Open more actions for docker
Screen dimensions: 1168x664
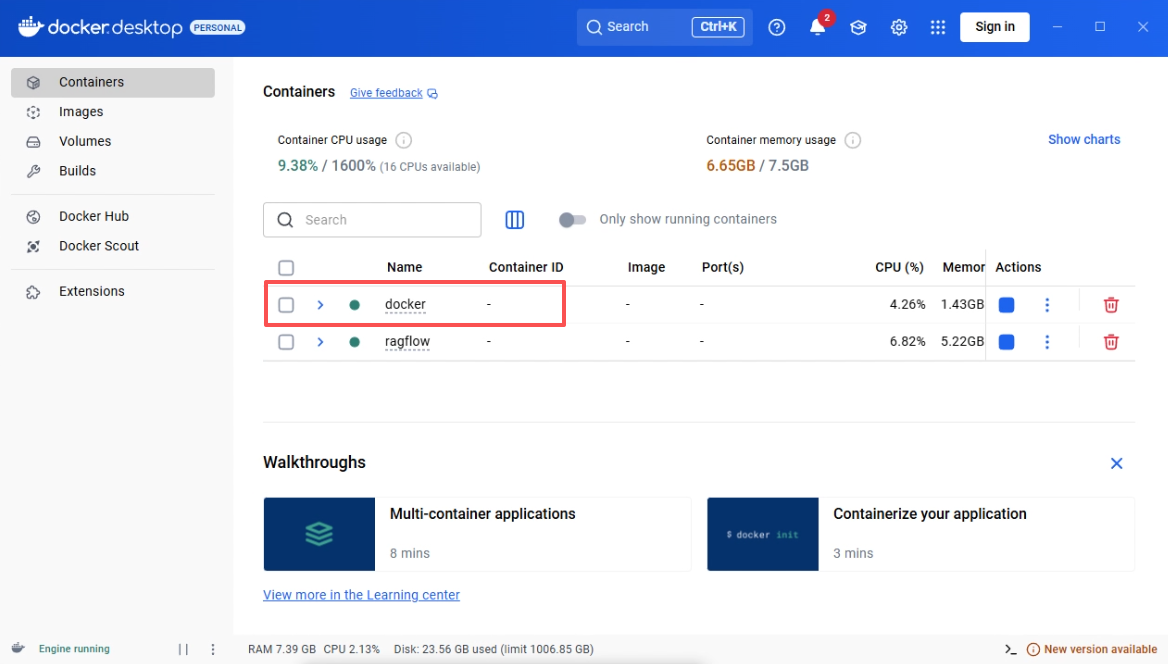tap(1047, 305)
